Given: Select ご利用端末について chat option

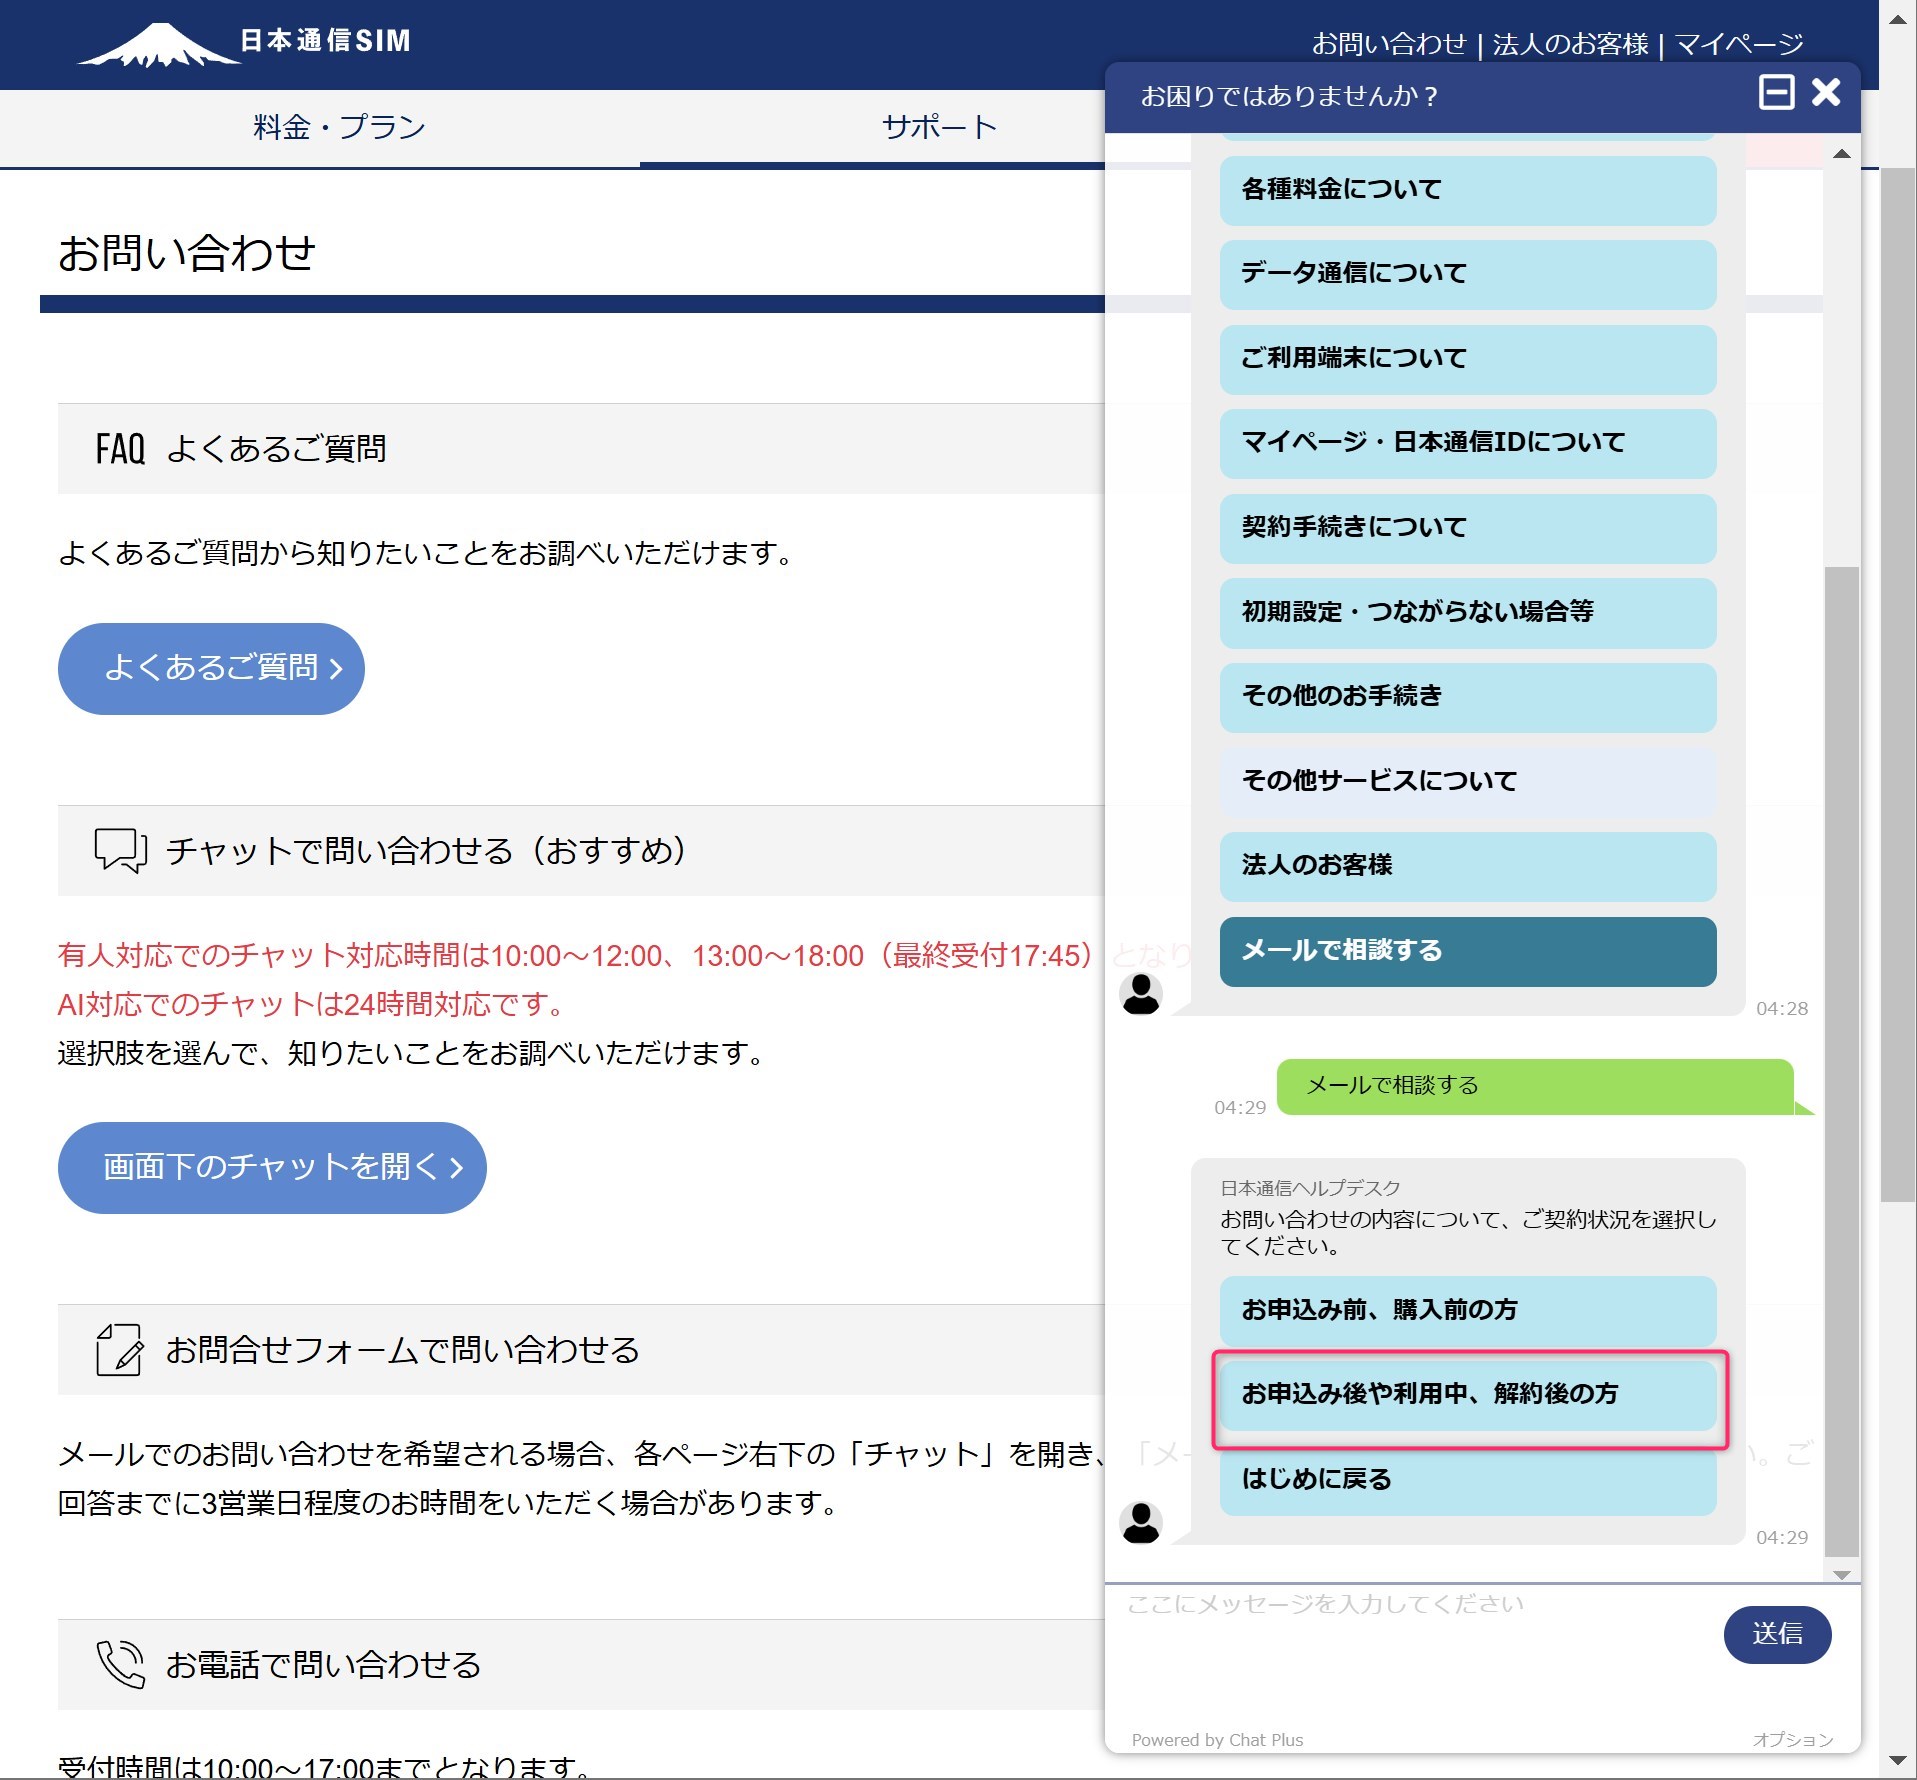Looking at the screenshot, I should coord(1468,359).
